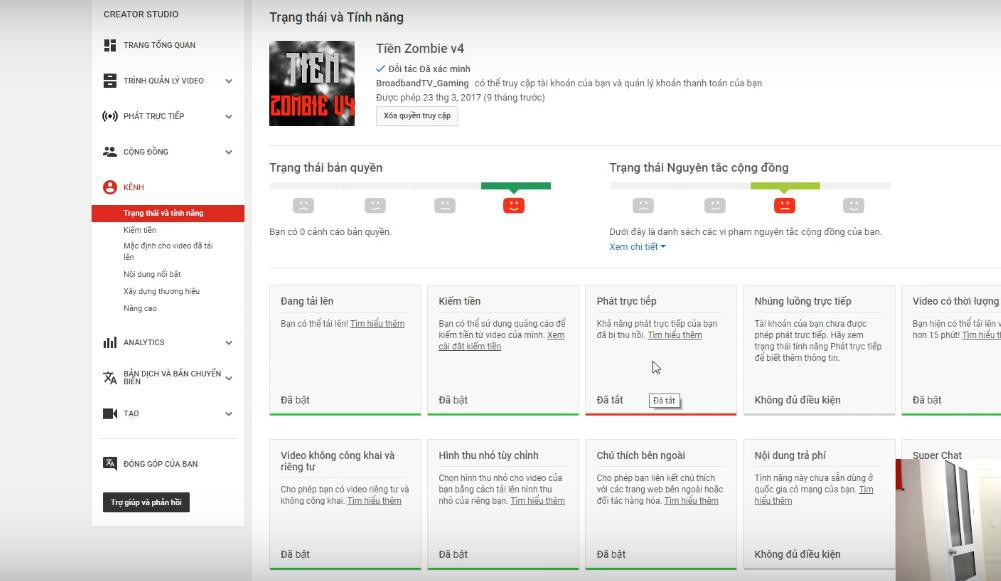The width and height of the screenshot is (1001, 581).
Task: Click the Tạo video camera icon
Action: (110, 414)
